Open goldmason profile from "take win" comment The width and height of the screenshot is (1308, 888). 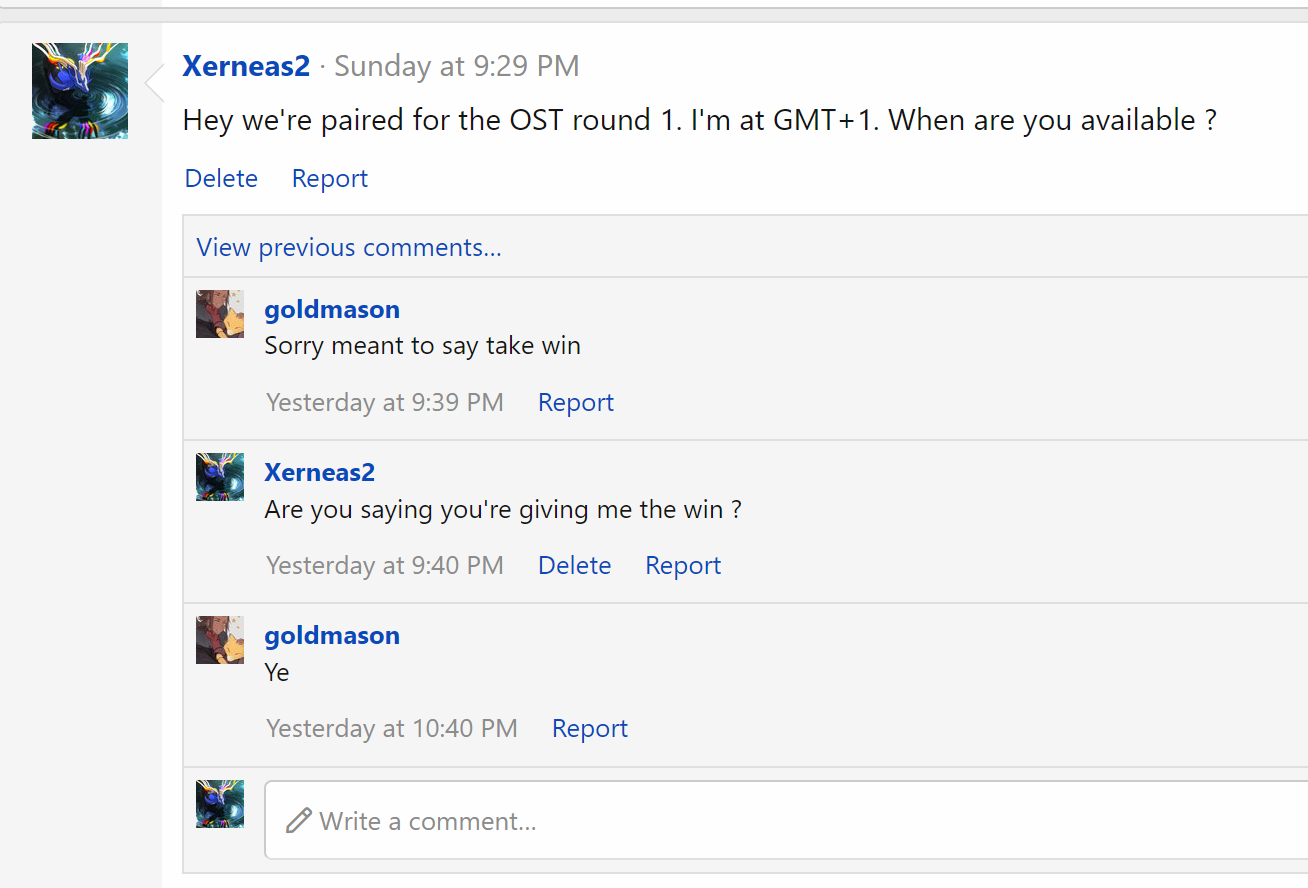click(332, 309)
